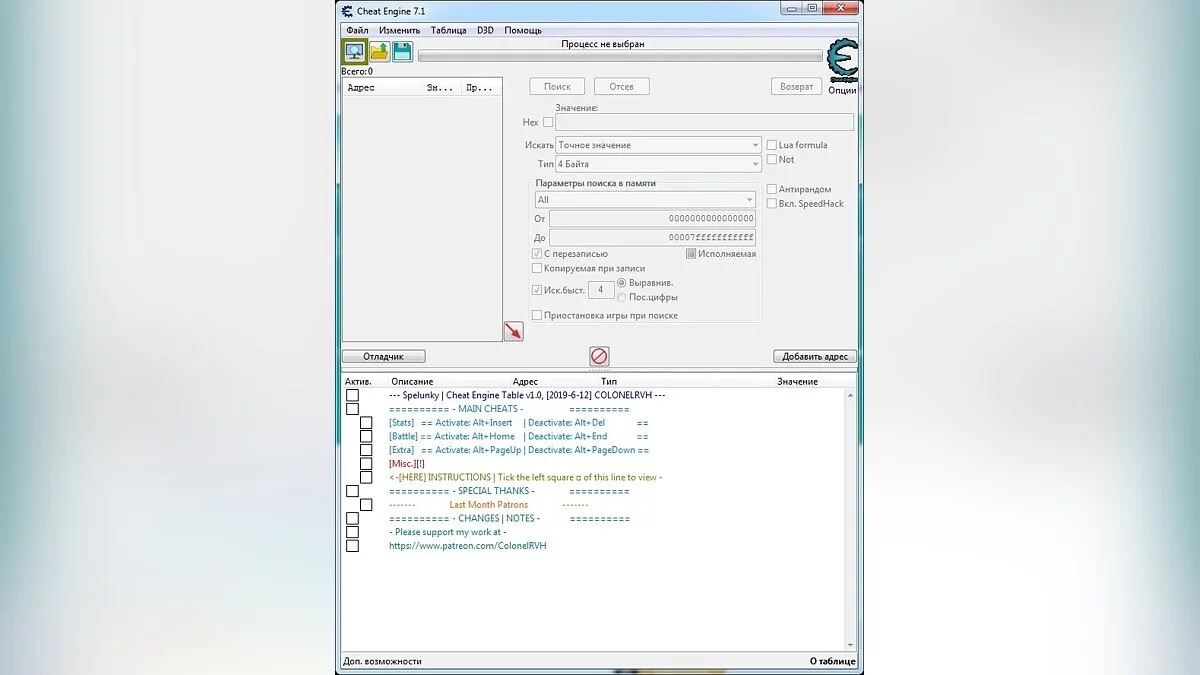Toggle the С перезаписью checkbox

[537, 254]
